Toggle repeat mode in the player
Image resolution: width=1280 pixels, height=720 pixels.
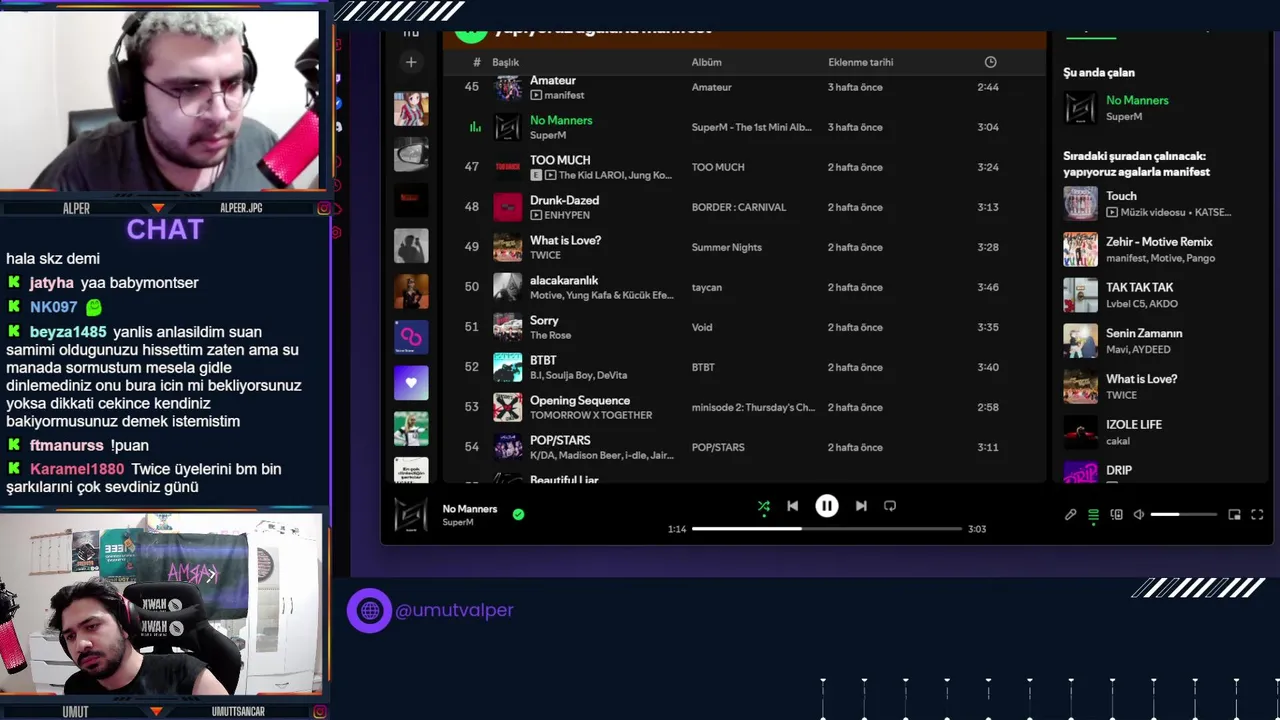click(890, 506)
